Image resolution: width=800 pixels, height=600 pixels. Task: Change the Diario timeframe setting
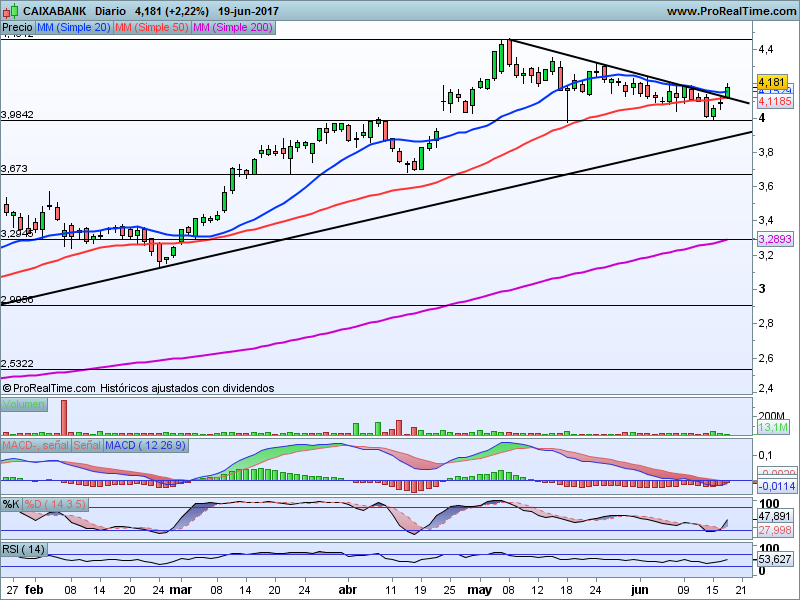tap(117, 11)
